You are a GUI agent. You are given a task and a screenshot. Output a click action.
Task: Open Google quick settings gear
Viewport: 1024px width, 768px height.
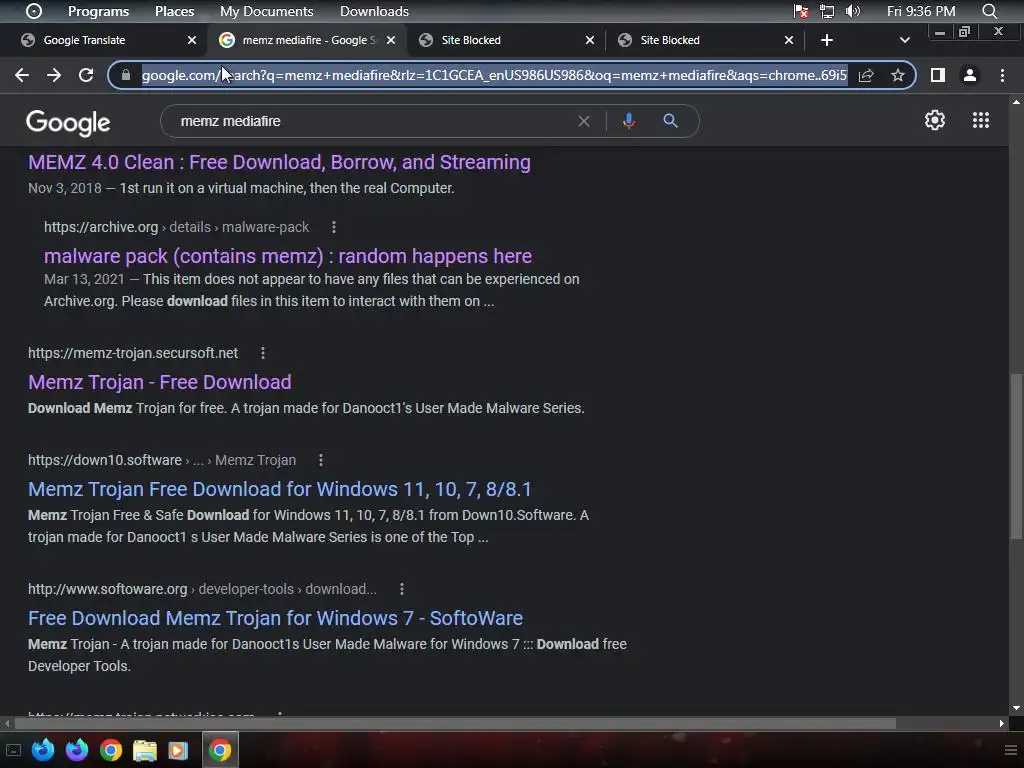[935, 120]
